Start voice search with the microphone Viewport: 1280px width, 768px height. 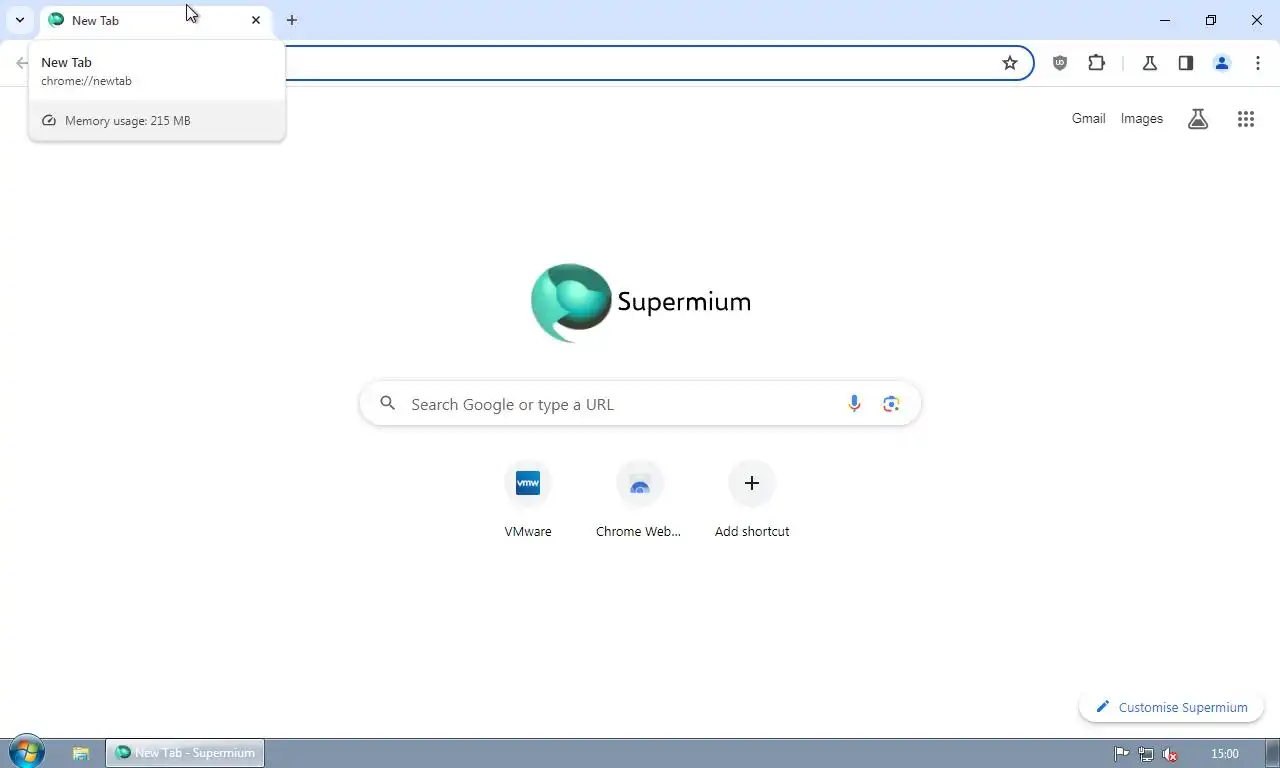coord(854,404)
